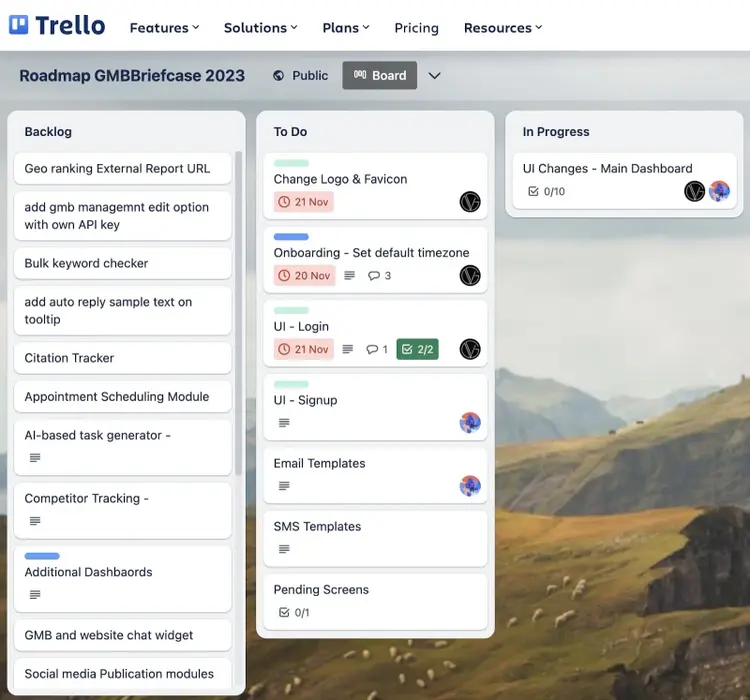Screen dimensions: 750x700
Task: Open add auto reply sample text card
Action: pos(122,311)
